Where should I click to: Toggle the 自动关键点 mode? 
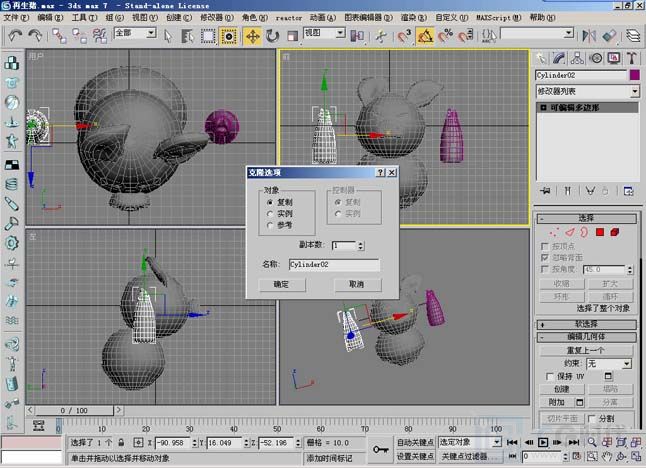(415, 442)
